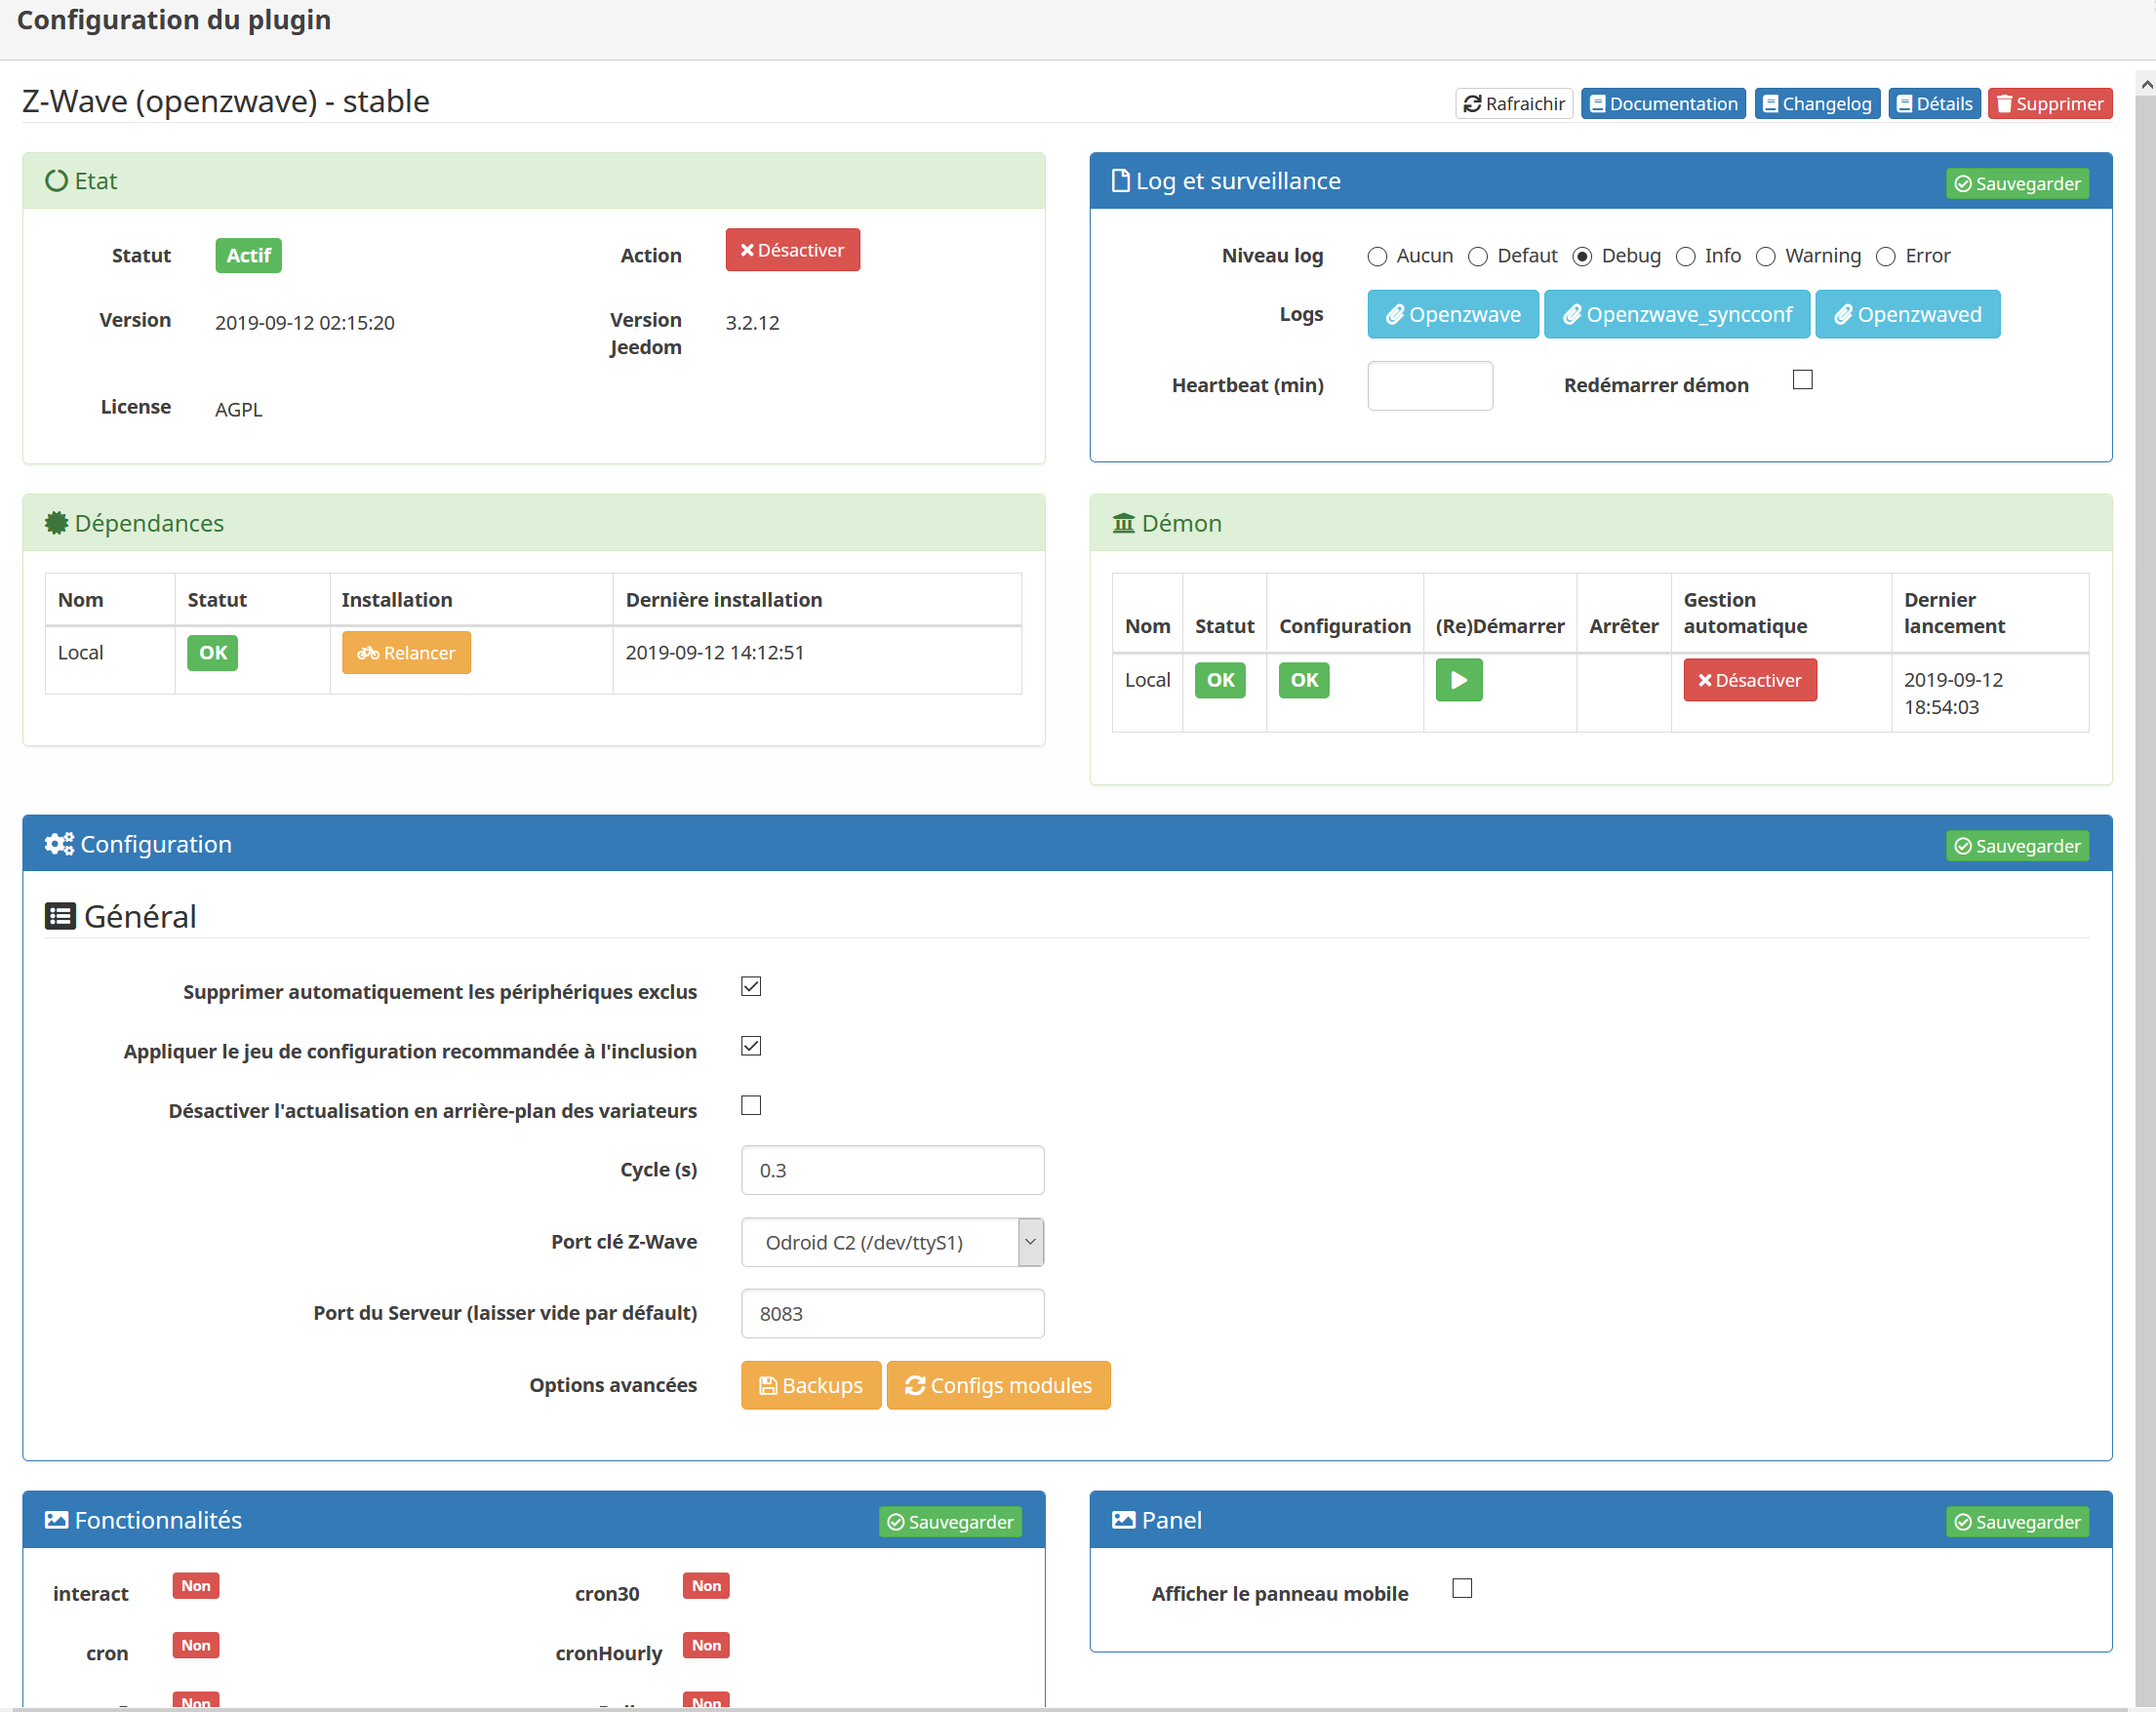Image resolution: width=2156 pixels, height=1712 pixels.
Task: Click the Port du Serveur field
Action: tap(892, 1314)
